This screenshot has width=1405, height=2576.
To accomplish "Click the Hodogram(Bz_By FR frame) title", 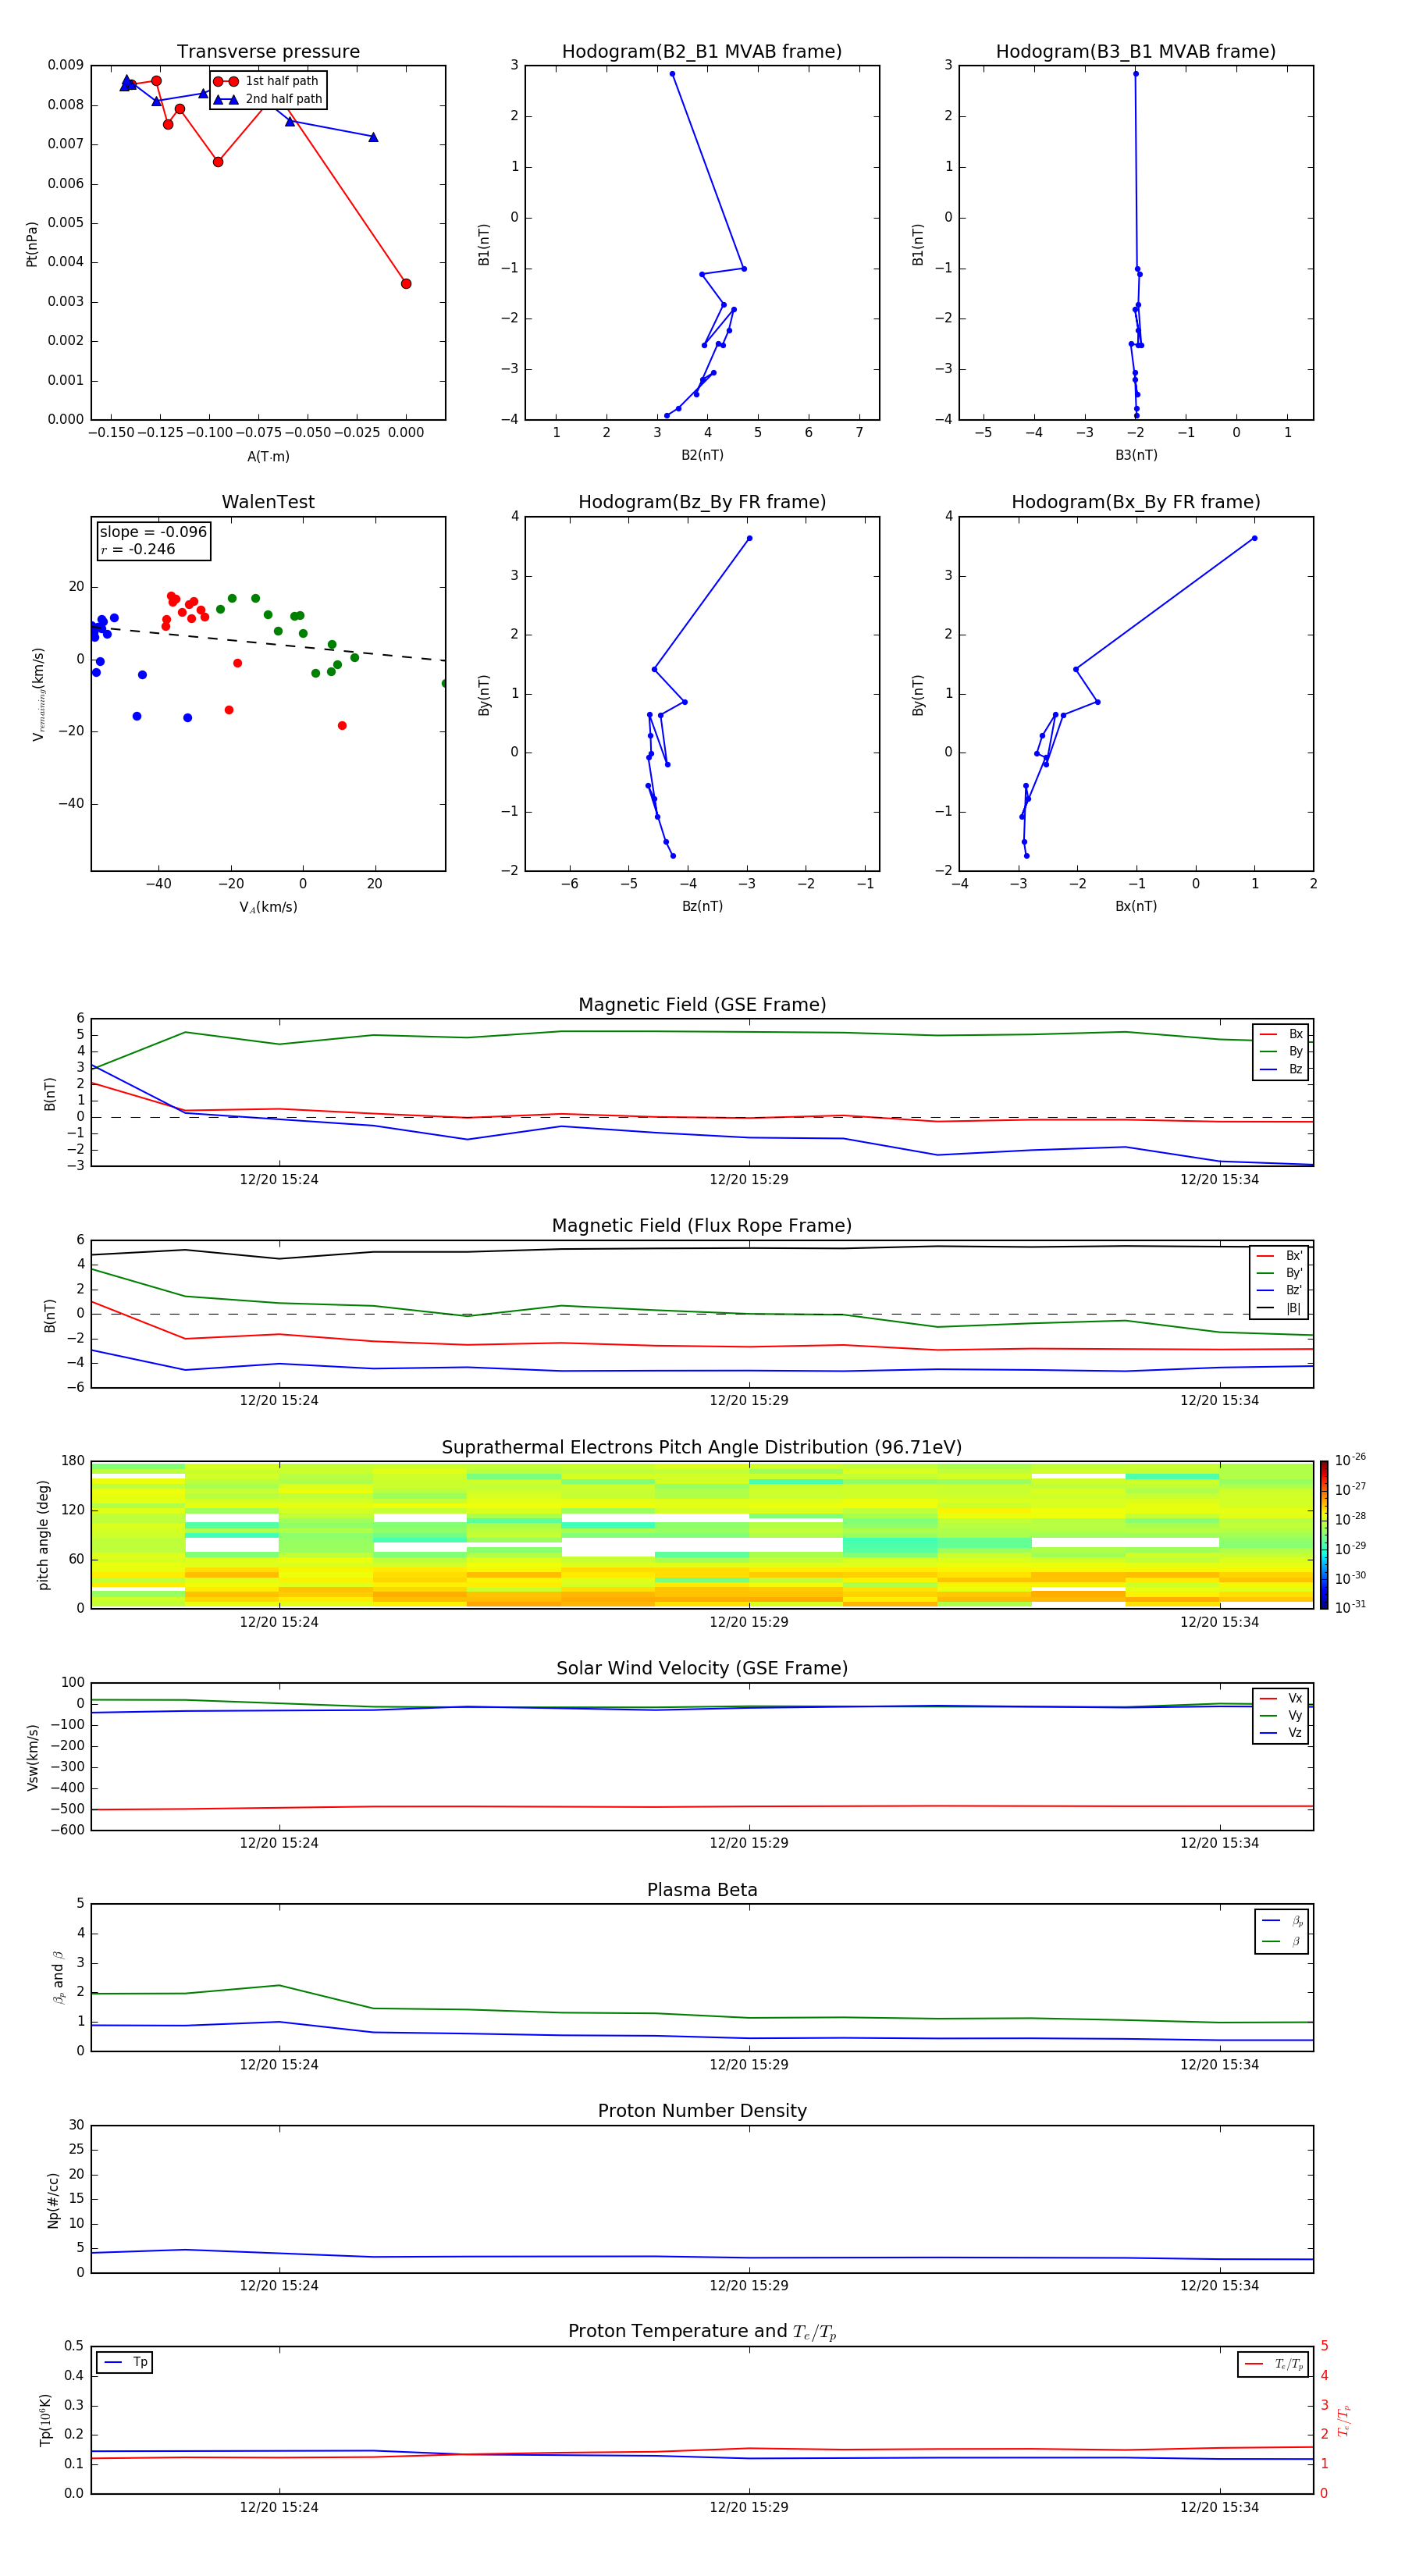I will point(702,502).
